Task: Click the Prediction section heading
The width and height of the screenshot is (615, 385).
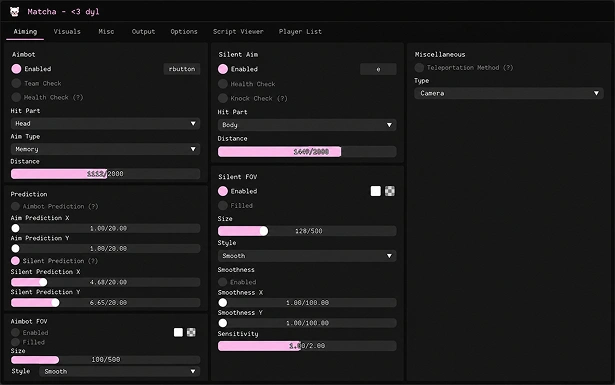Action: pyautogui.click(x=29, y=194)
